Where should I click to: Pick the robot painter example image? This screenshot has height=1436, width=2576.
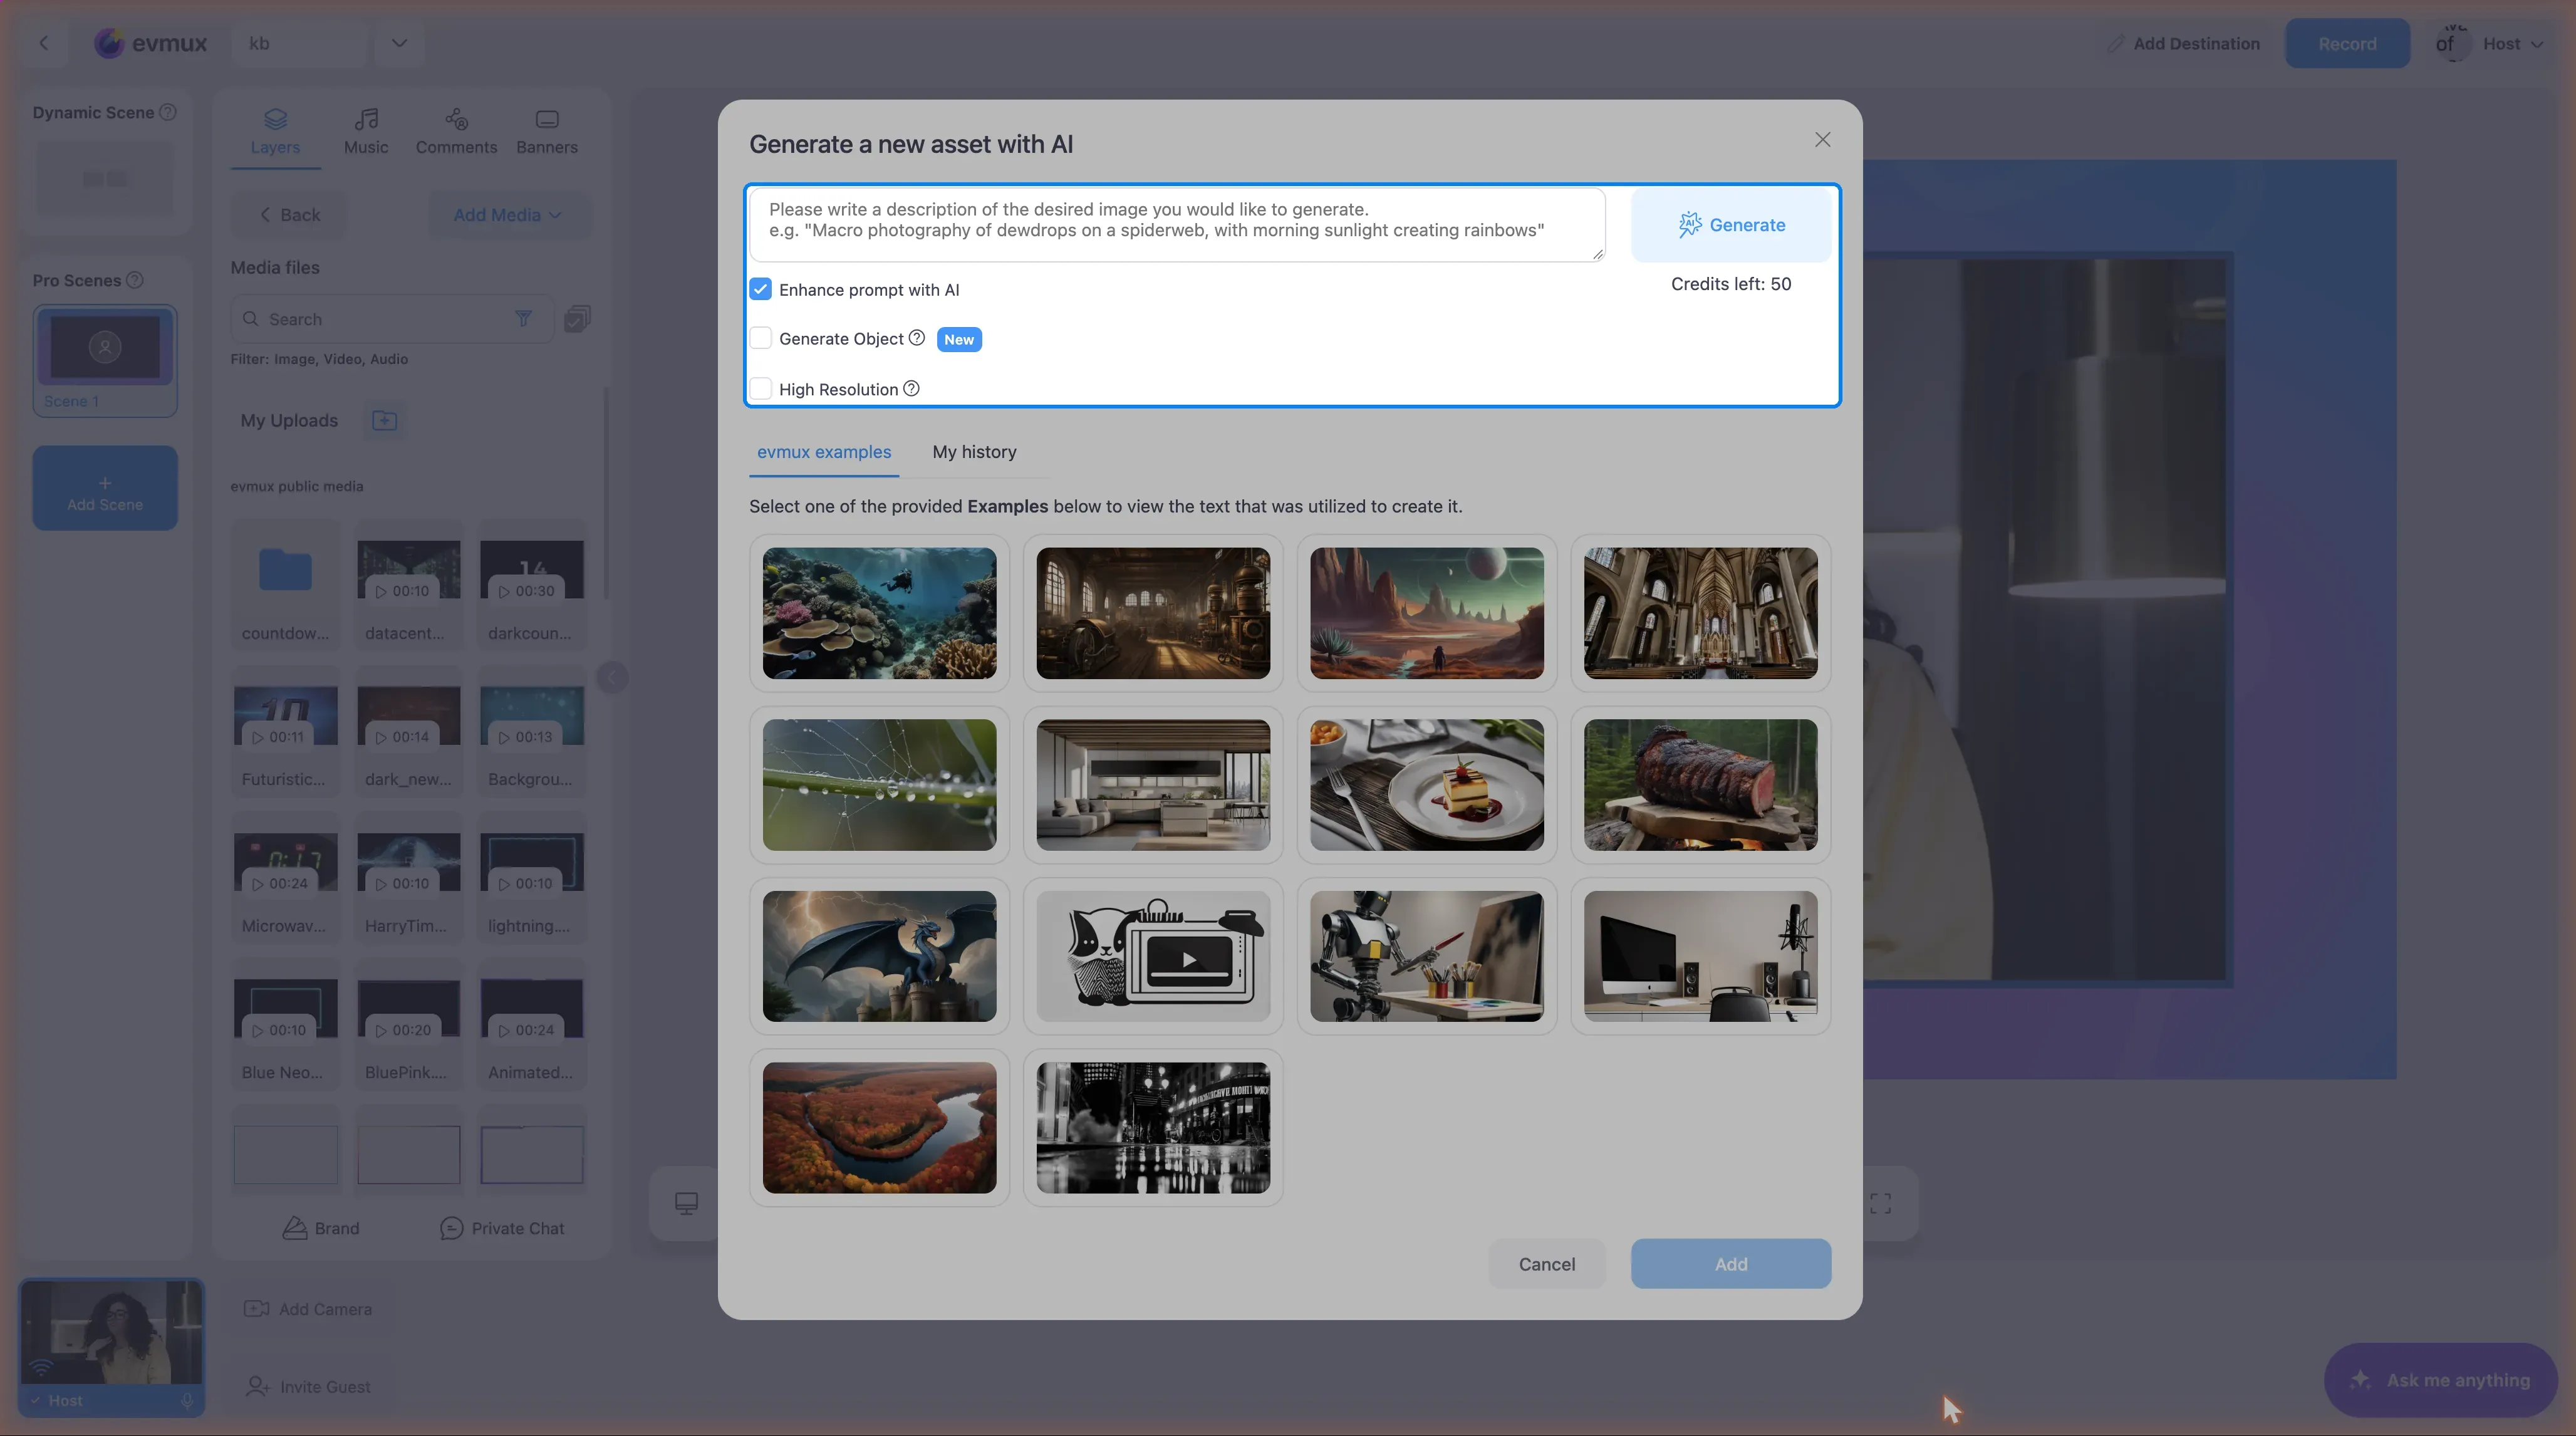pyautogui.click(x=1426, y=957)
